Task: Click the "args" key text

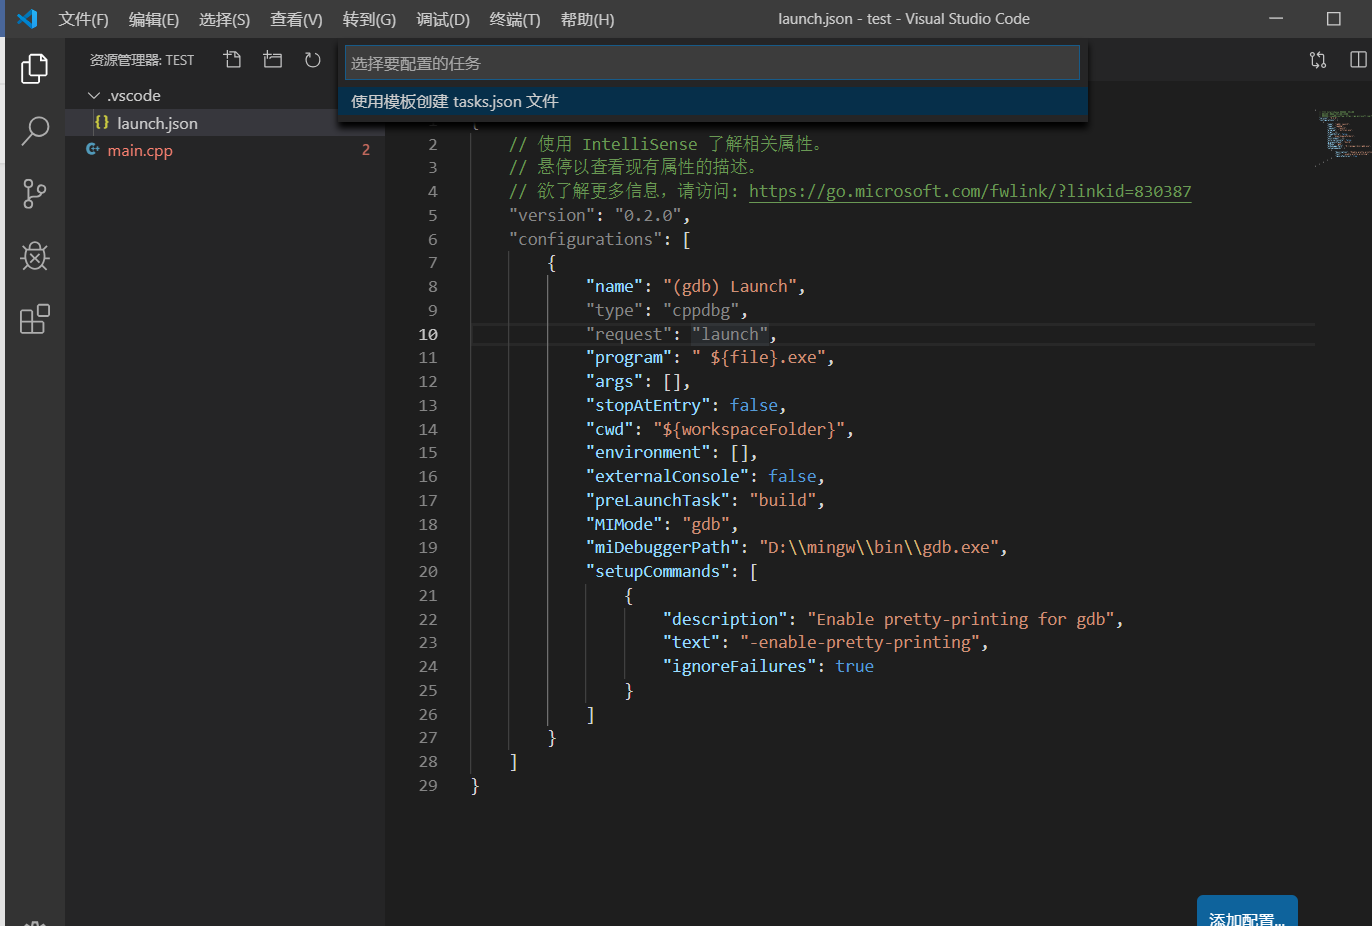Action: coord(614,382)
